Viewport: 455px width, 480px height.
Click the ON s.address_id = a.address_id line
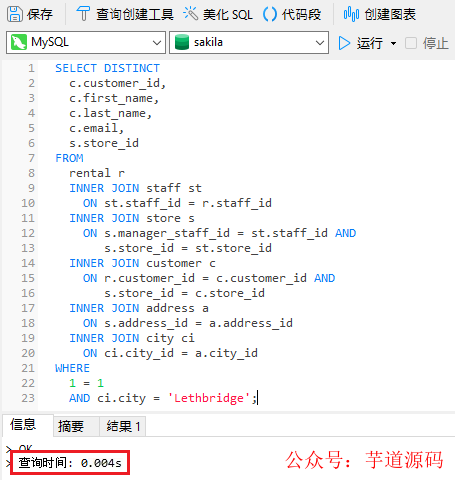point(188,323)
